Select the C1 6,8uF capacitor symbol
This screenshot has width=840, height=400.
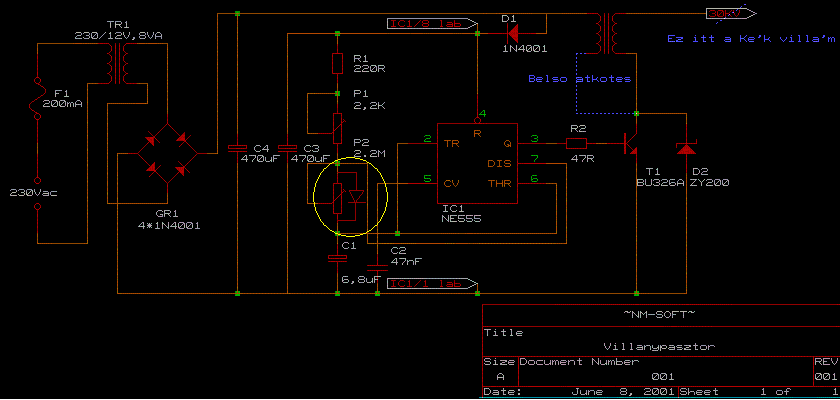click(x=337, y=259)
